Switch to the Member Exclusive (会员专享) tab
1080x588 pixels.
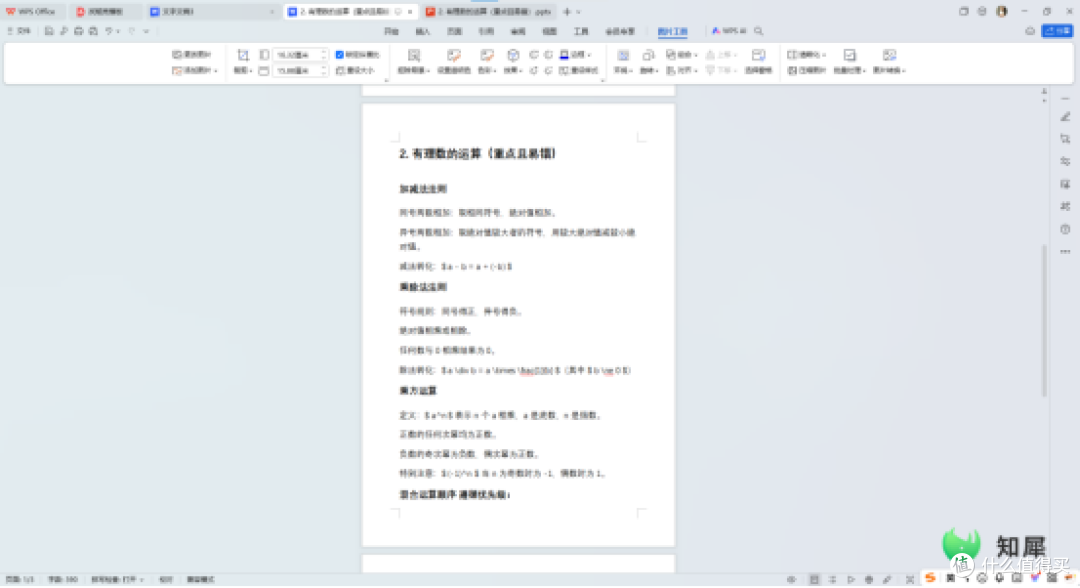[x=620, y=31]
